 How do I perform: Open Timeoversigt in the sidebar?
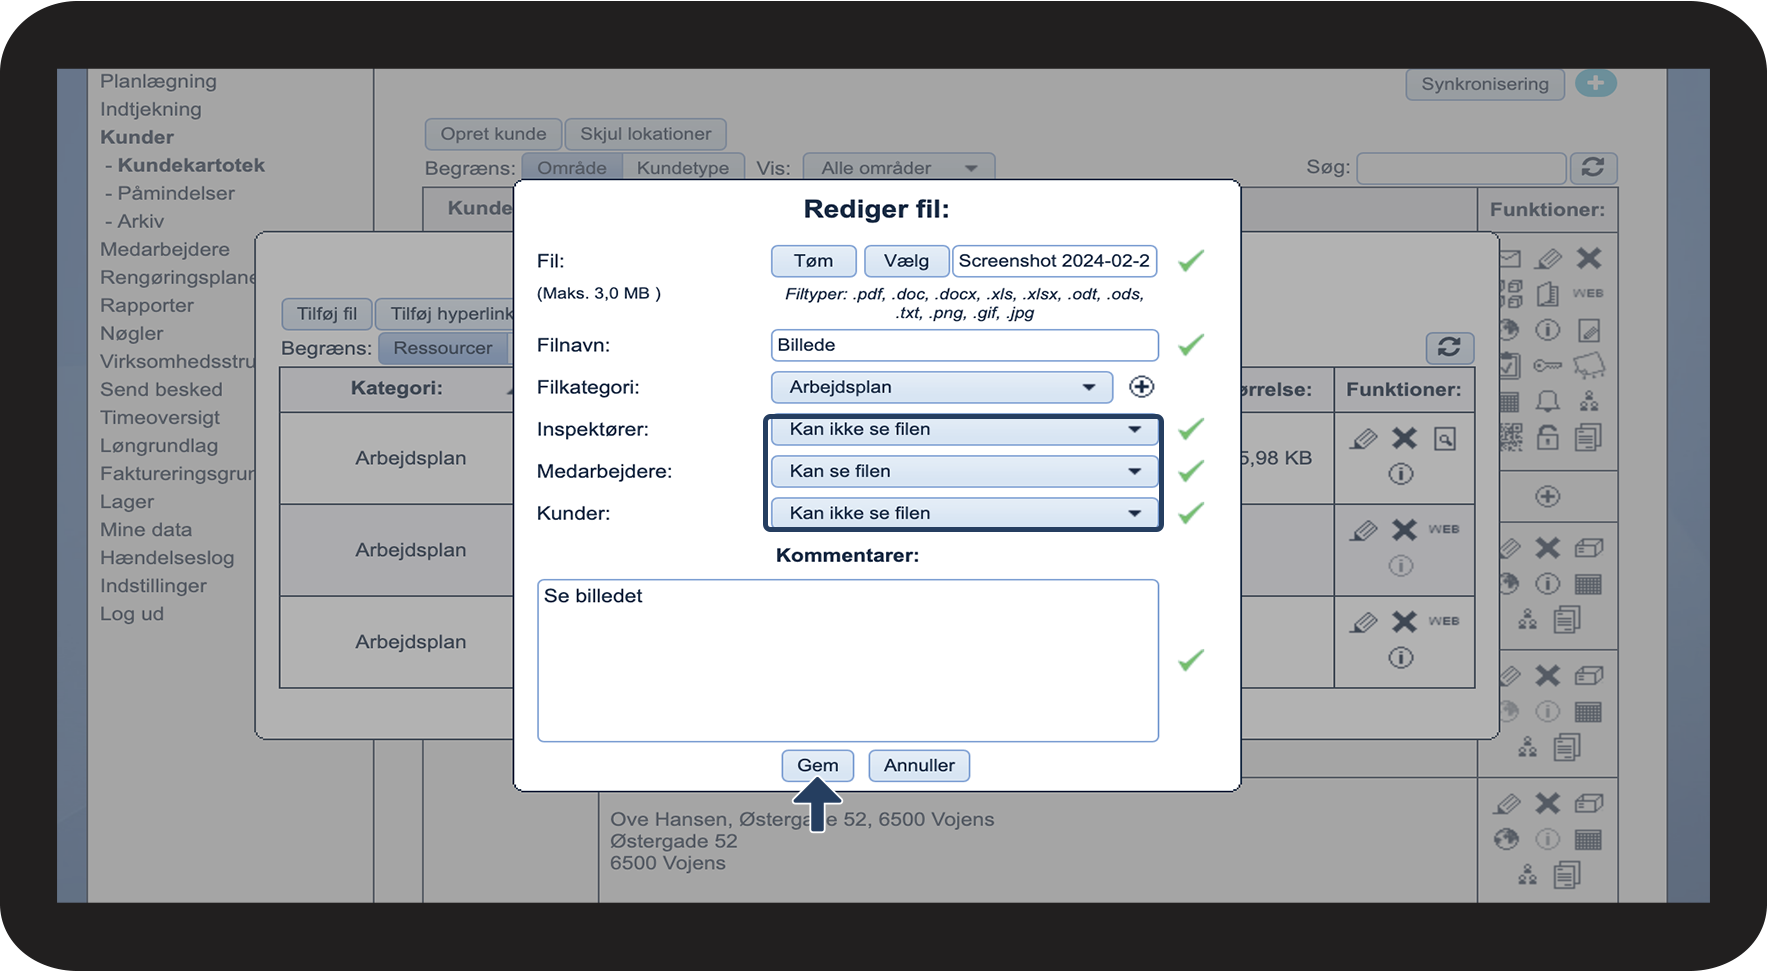point(160,417)
